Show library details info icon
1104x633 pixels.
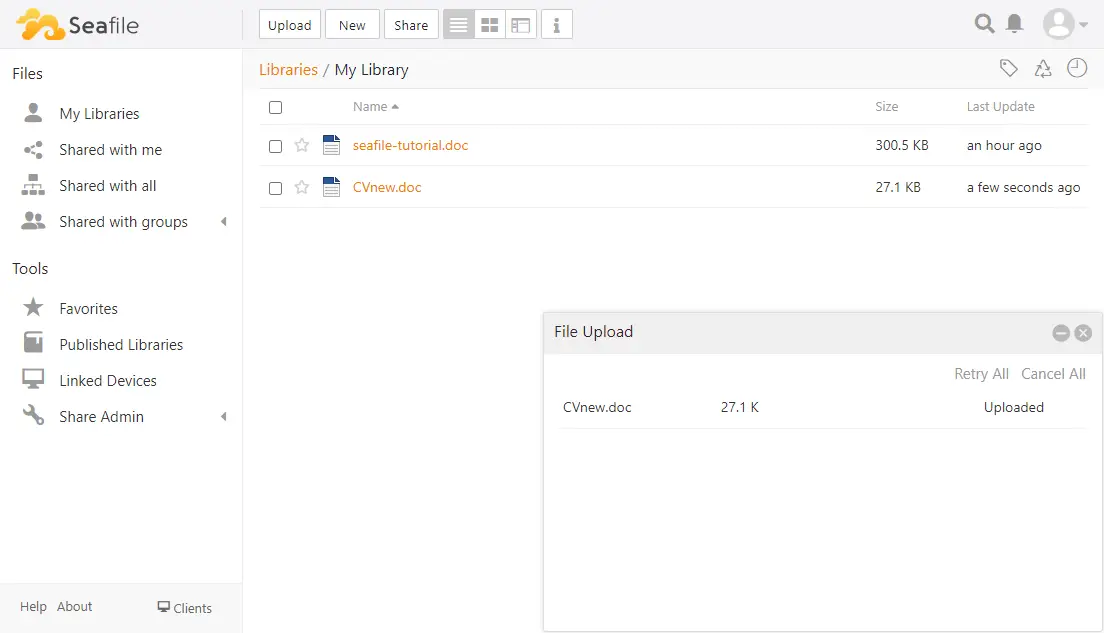point(556,25)
